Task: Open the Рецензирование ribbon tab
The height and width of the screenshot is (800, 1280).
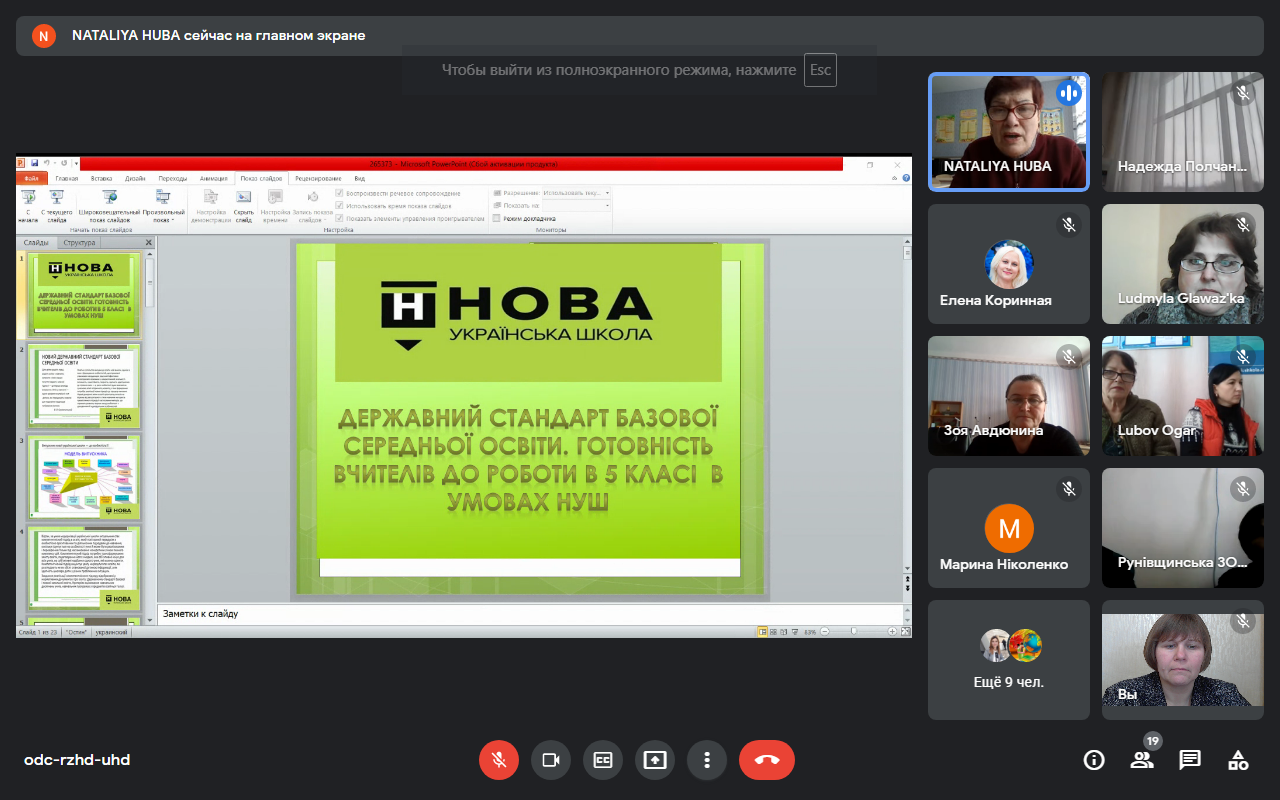Action: 318,178
